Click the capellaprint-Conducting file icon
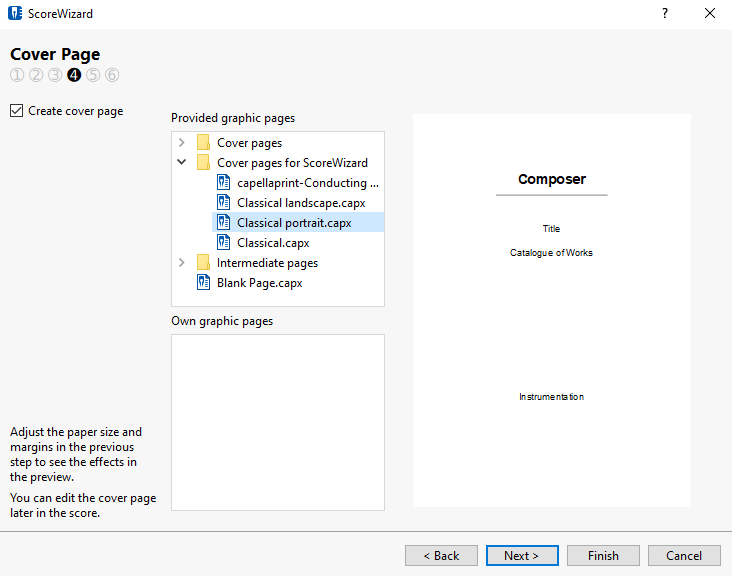This screenshot has width=732, height=576. [x=224, y=183]
